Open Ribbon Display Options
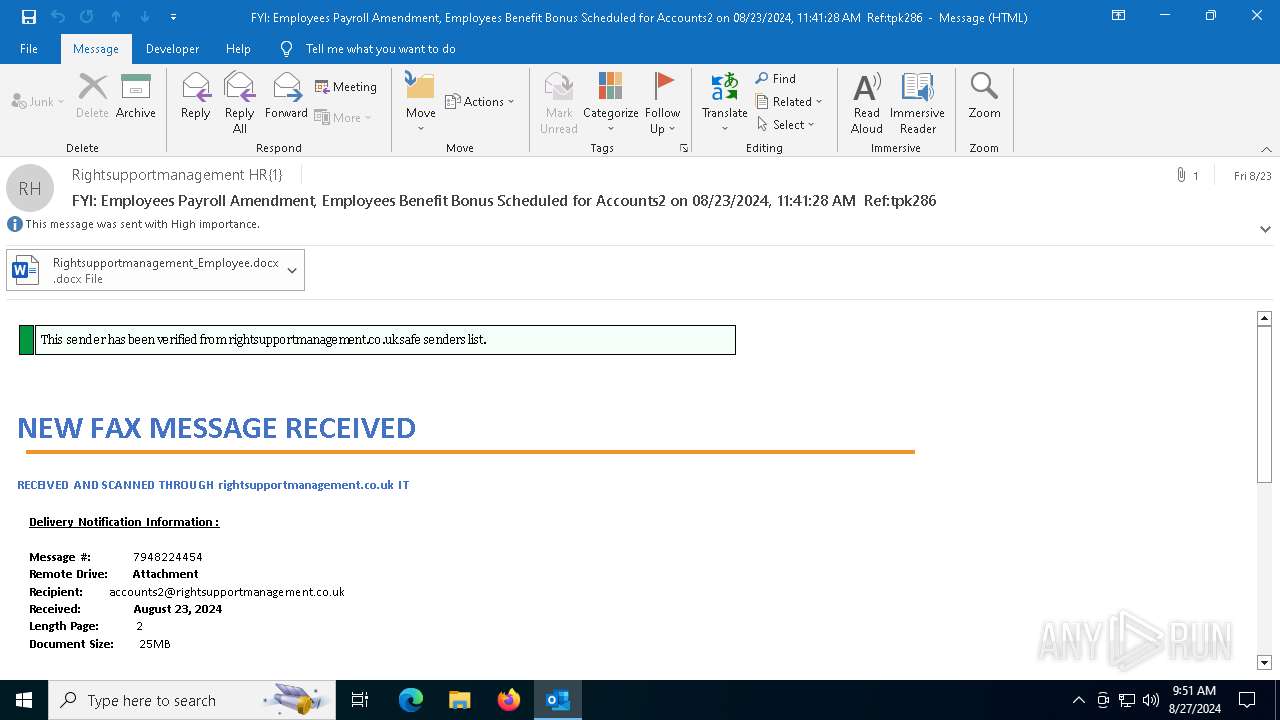1280x720 pixels. (1119, 16)
